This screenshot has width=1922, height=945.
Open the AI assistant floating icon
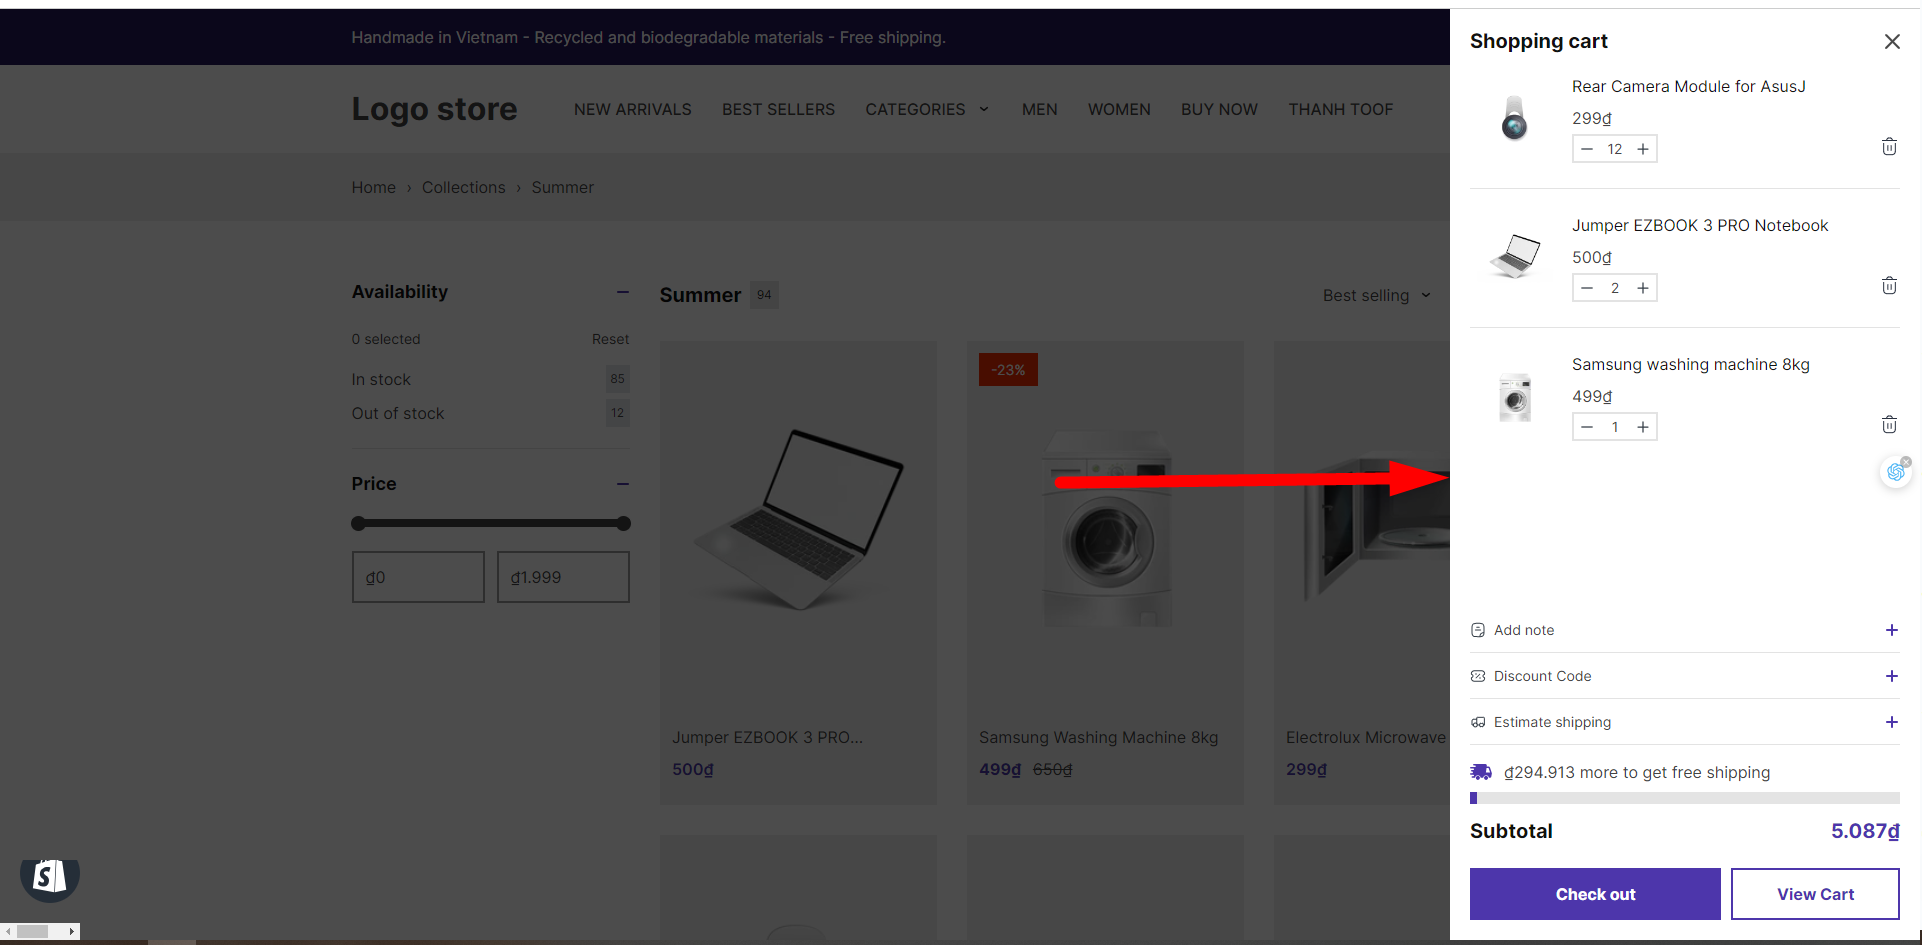pos(1895,472)
